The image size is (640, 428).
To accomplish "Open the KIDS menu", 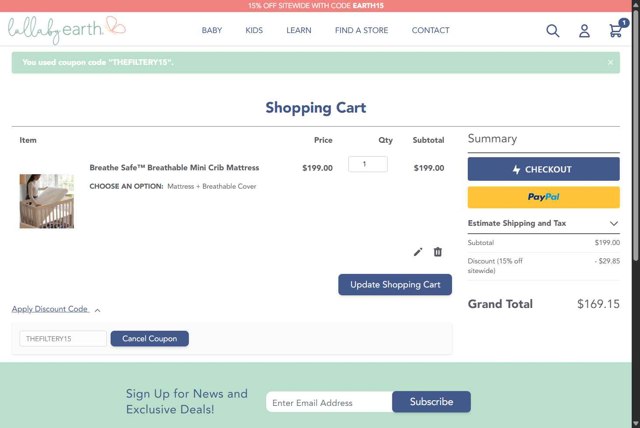I will [254, 30].
